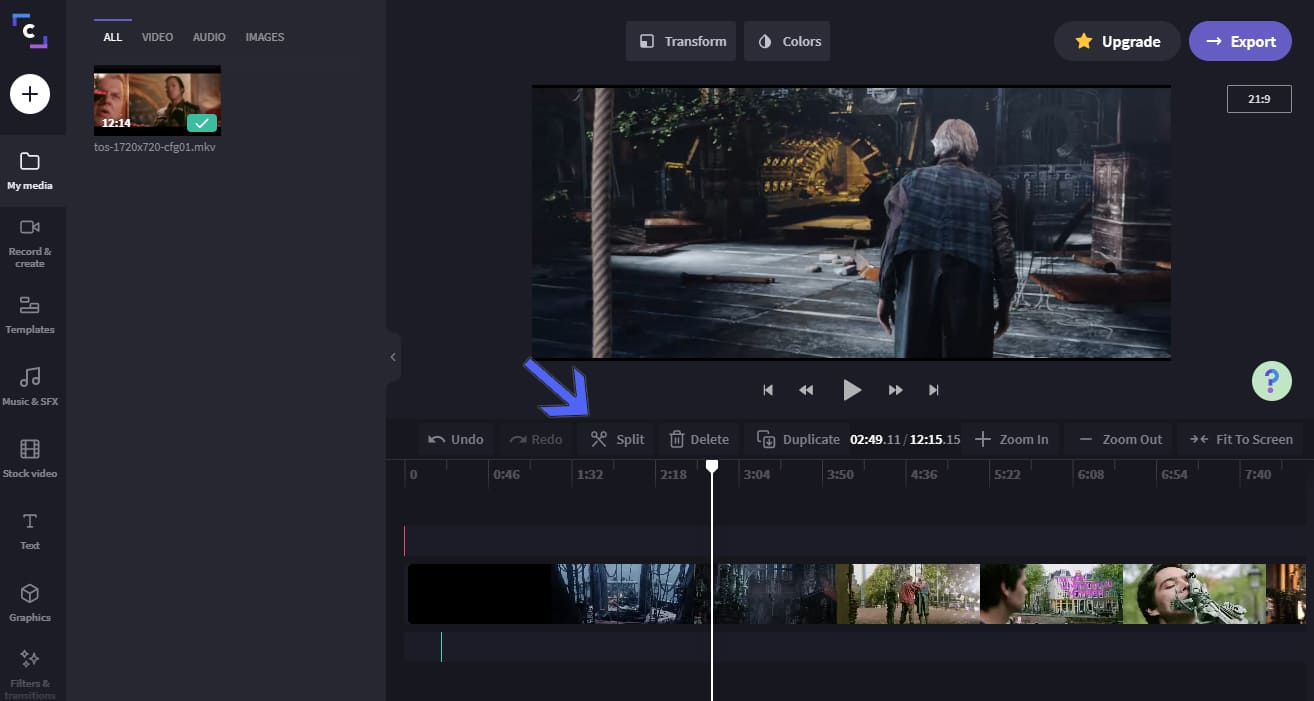Image resolution: width=1314 pixels, height=701 pixels.
Task: Click the 5:22 mark on the timeline ruler
Action: (x=1007, y=474)
